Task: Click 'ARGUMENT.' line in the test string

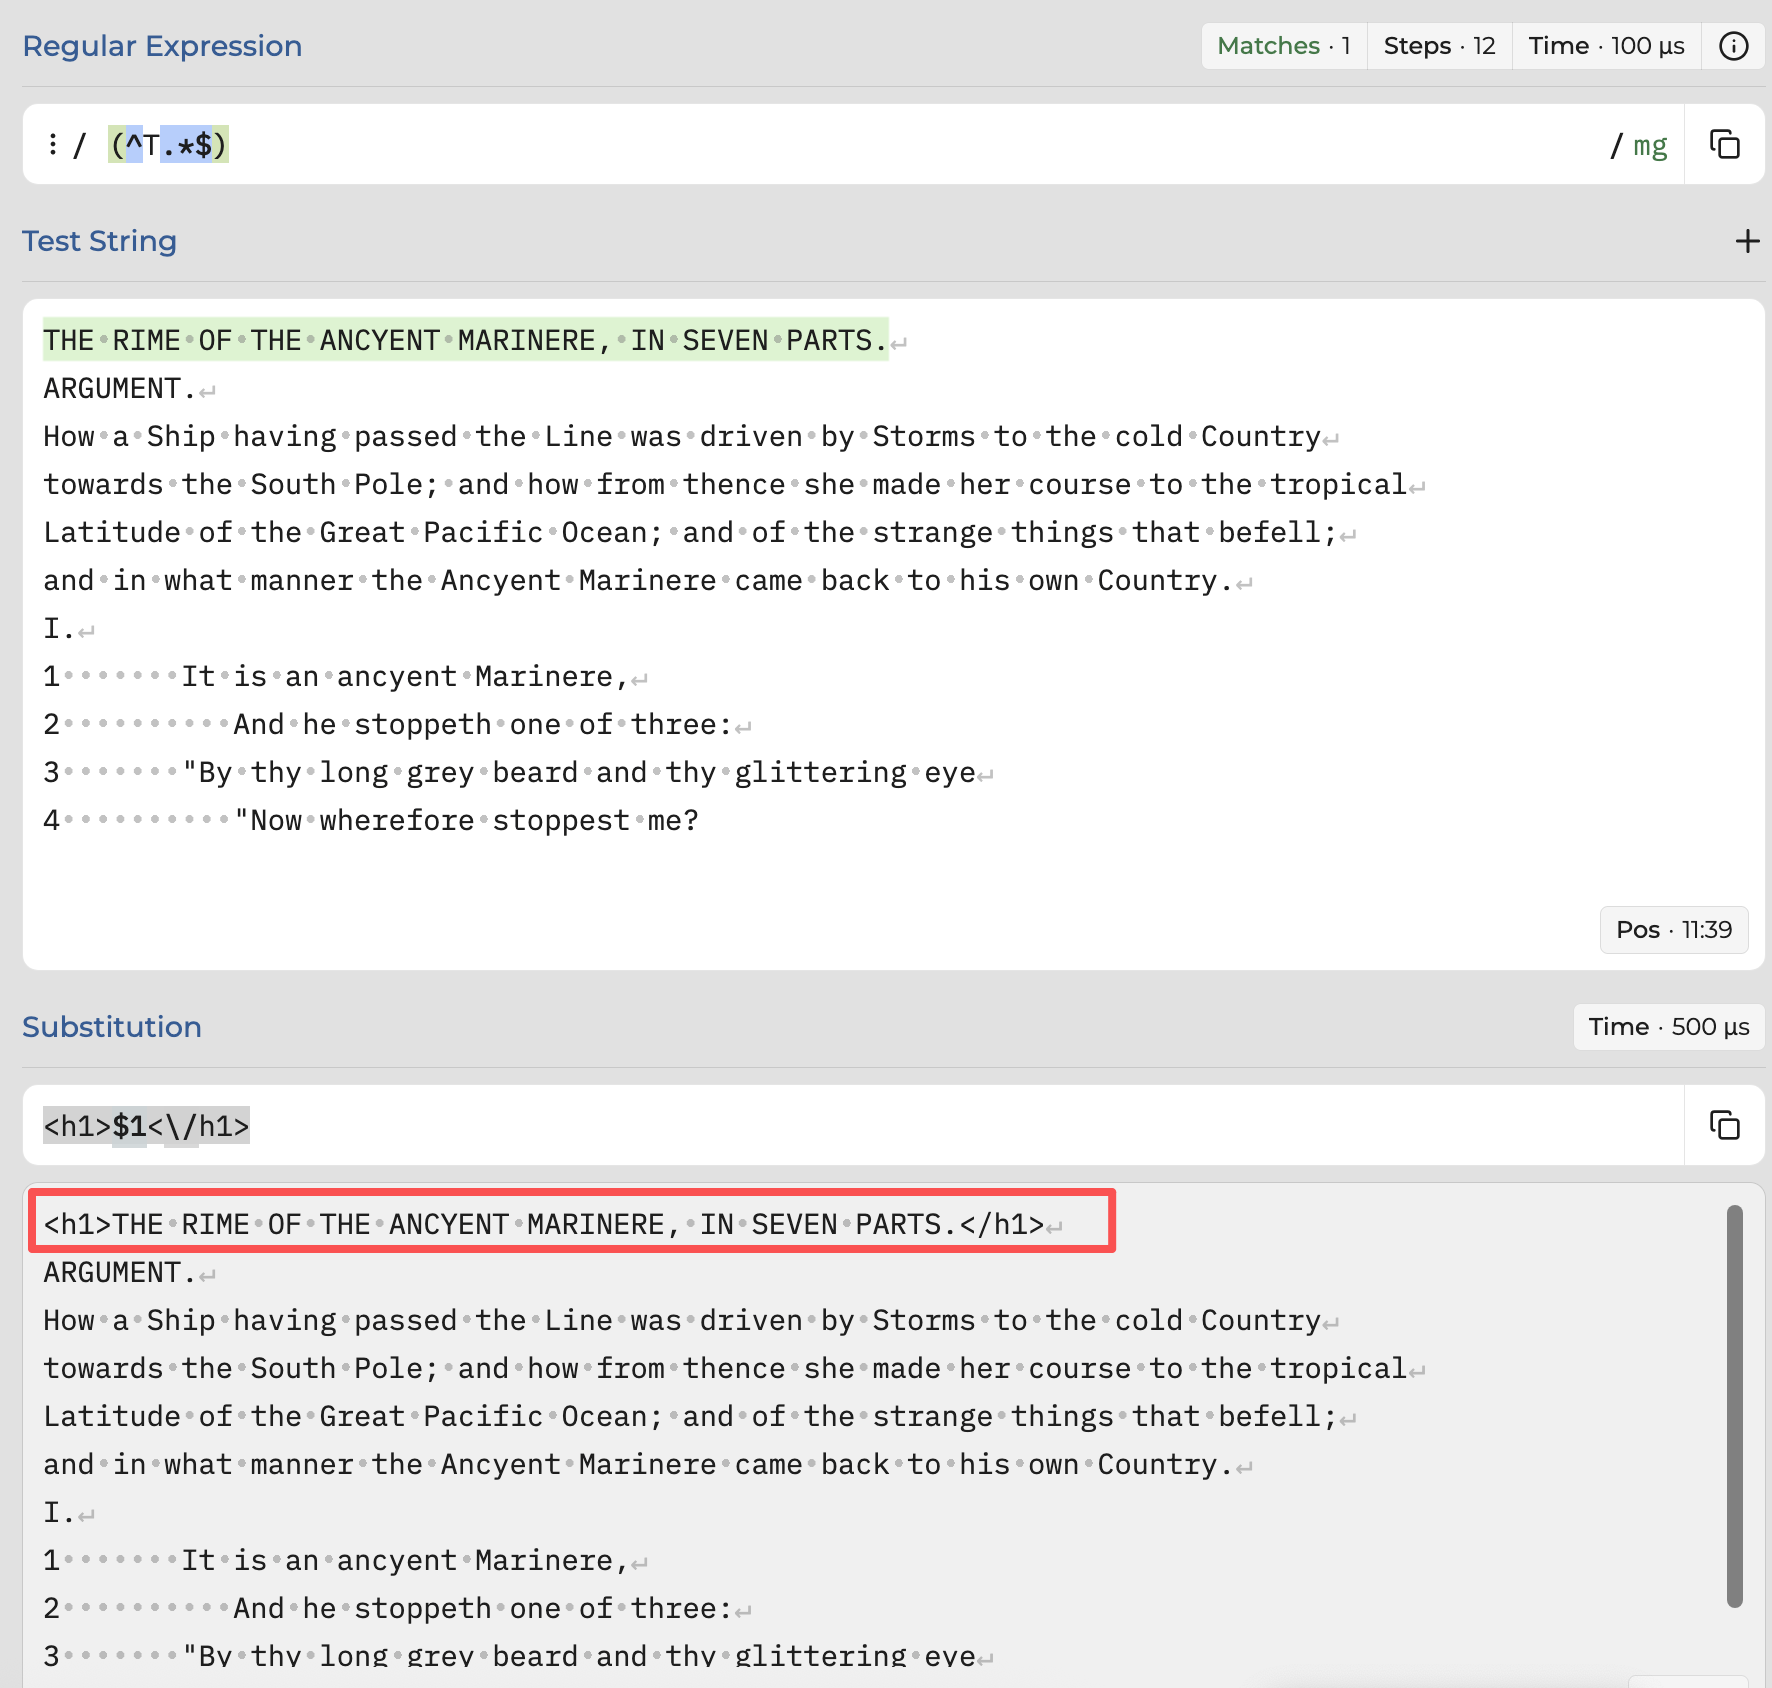Action: (119, 389)
